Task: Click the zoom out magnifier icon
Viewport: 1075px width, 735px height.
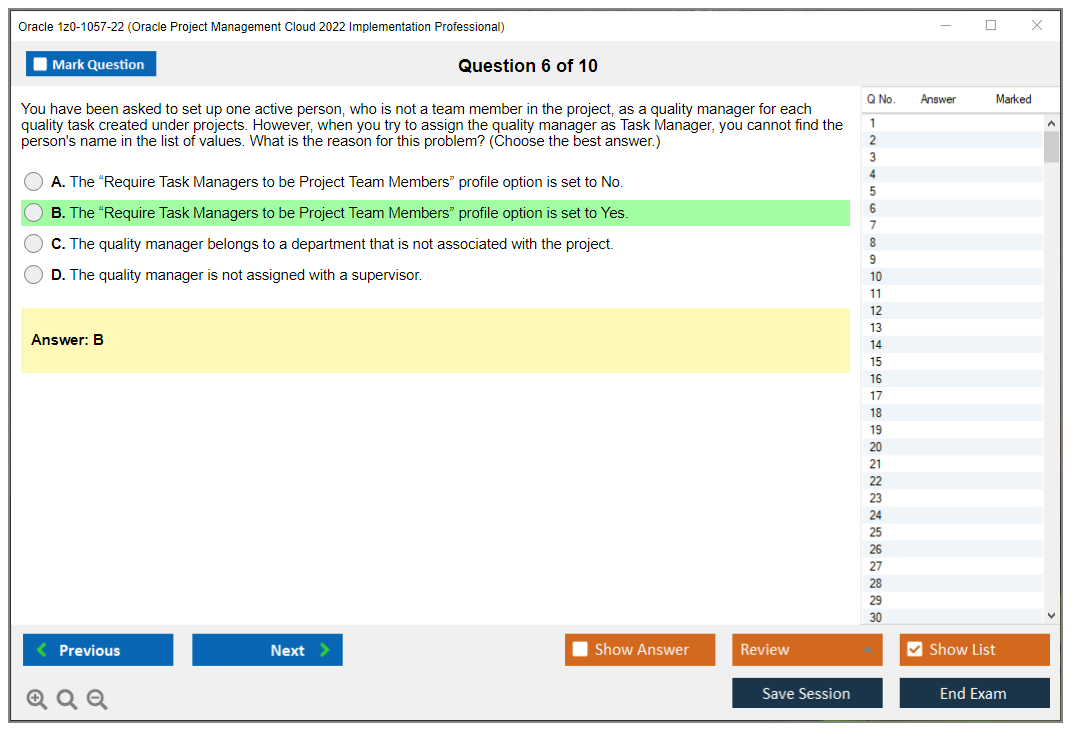Action: 96,699
